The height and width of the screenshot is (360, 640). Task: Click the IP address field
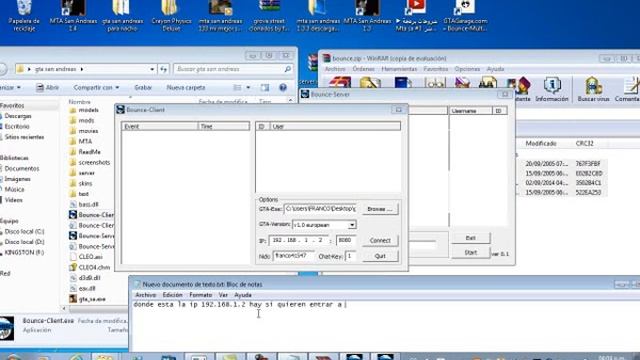(x=298, y=240)
